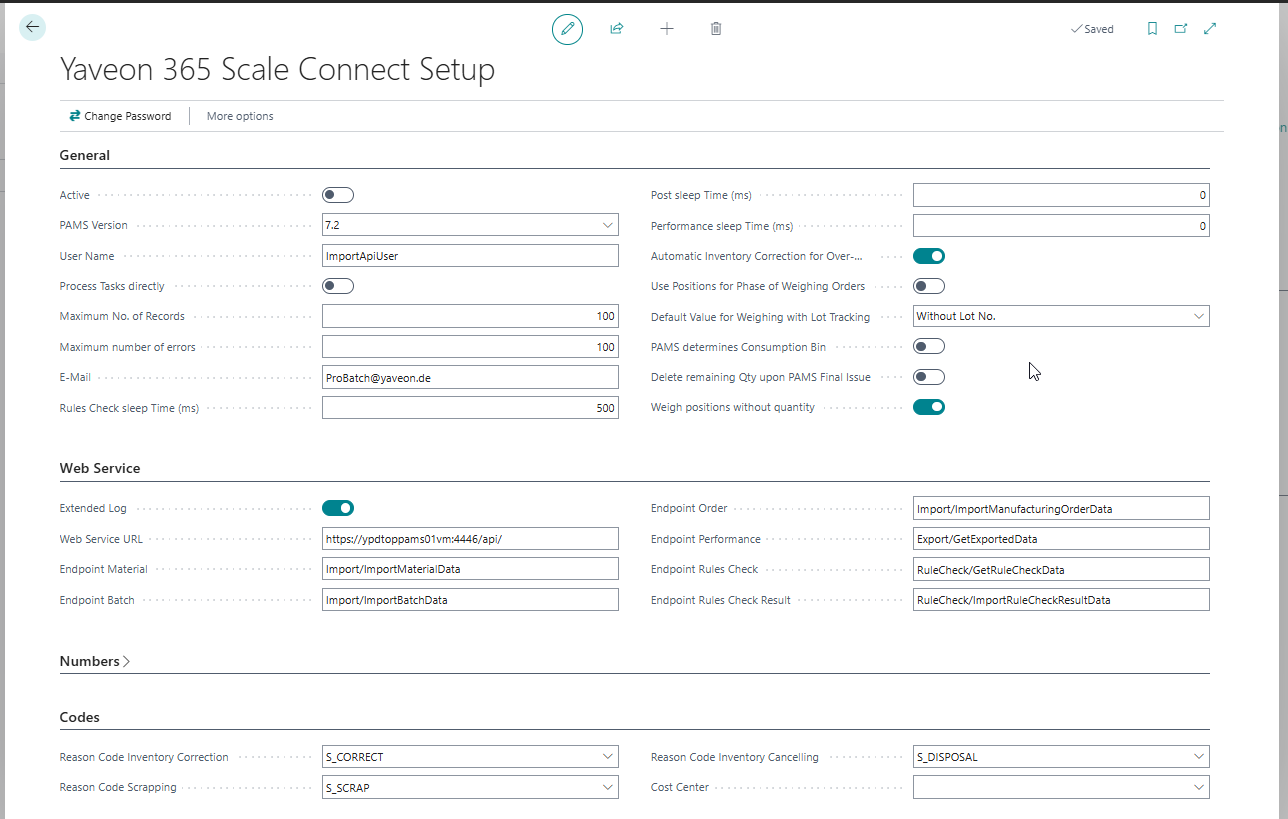Create new record with plus icon
The height and width of the screenshot is (819, 1288).
(667, 29)
